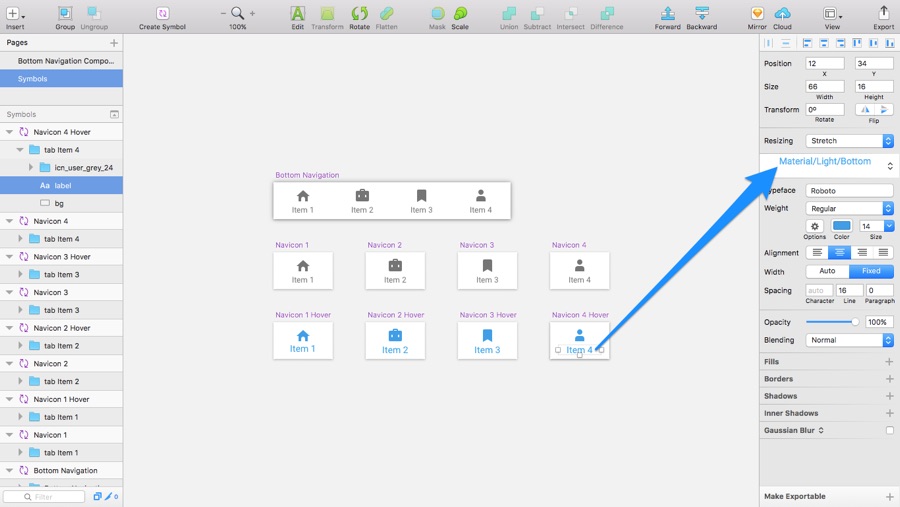
Task: Select the Transform tool
Action: tap(327, 17)
